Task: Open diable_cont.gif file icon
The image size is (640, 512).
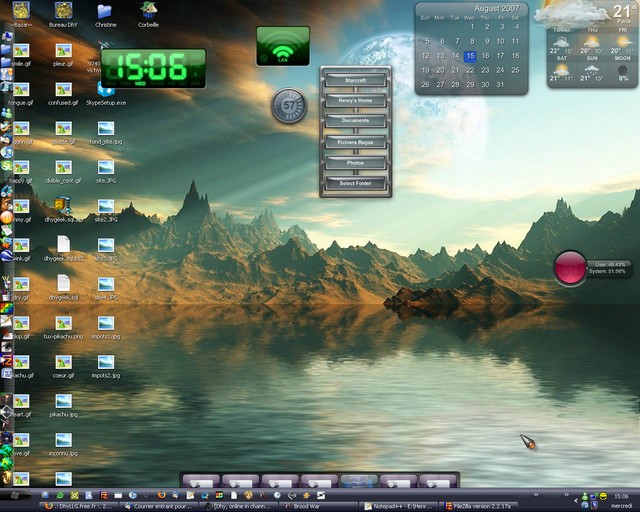Action: (x=63, y=172)
